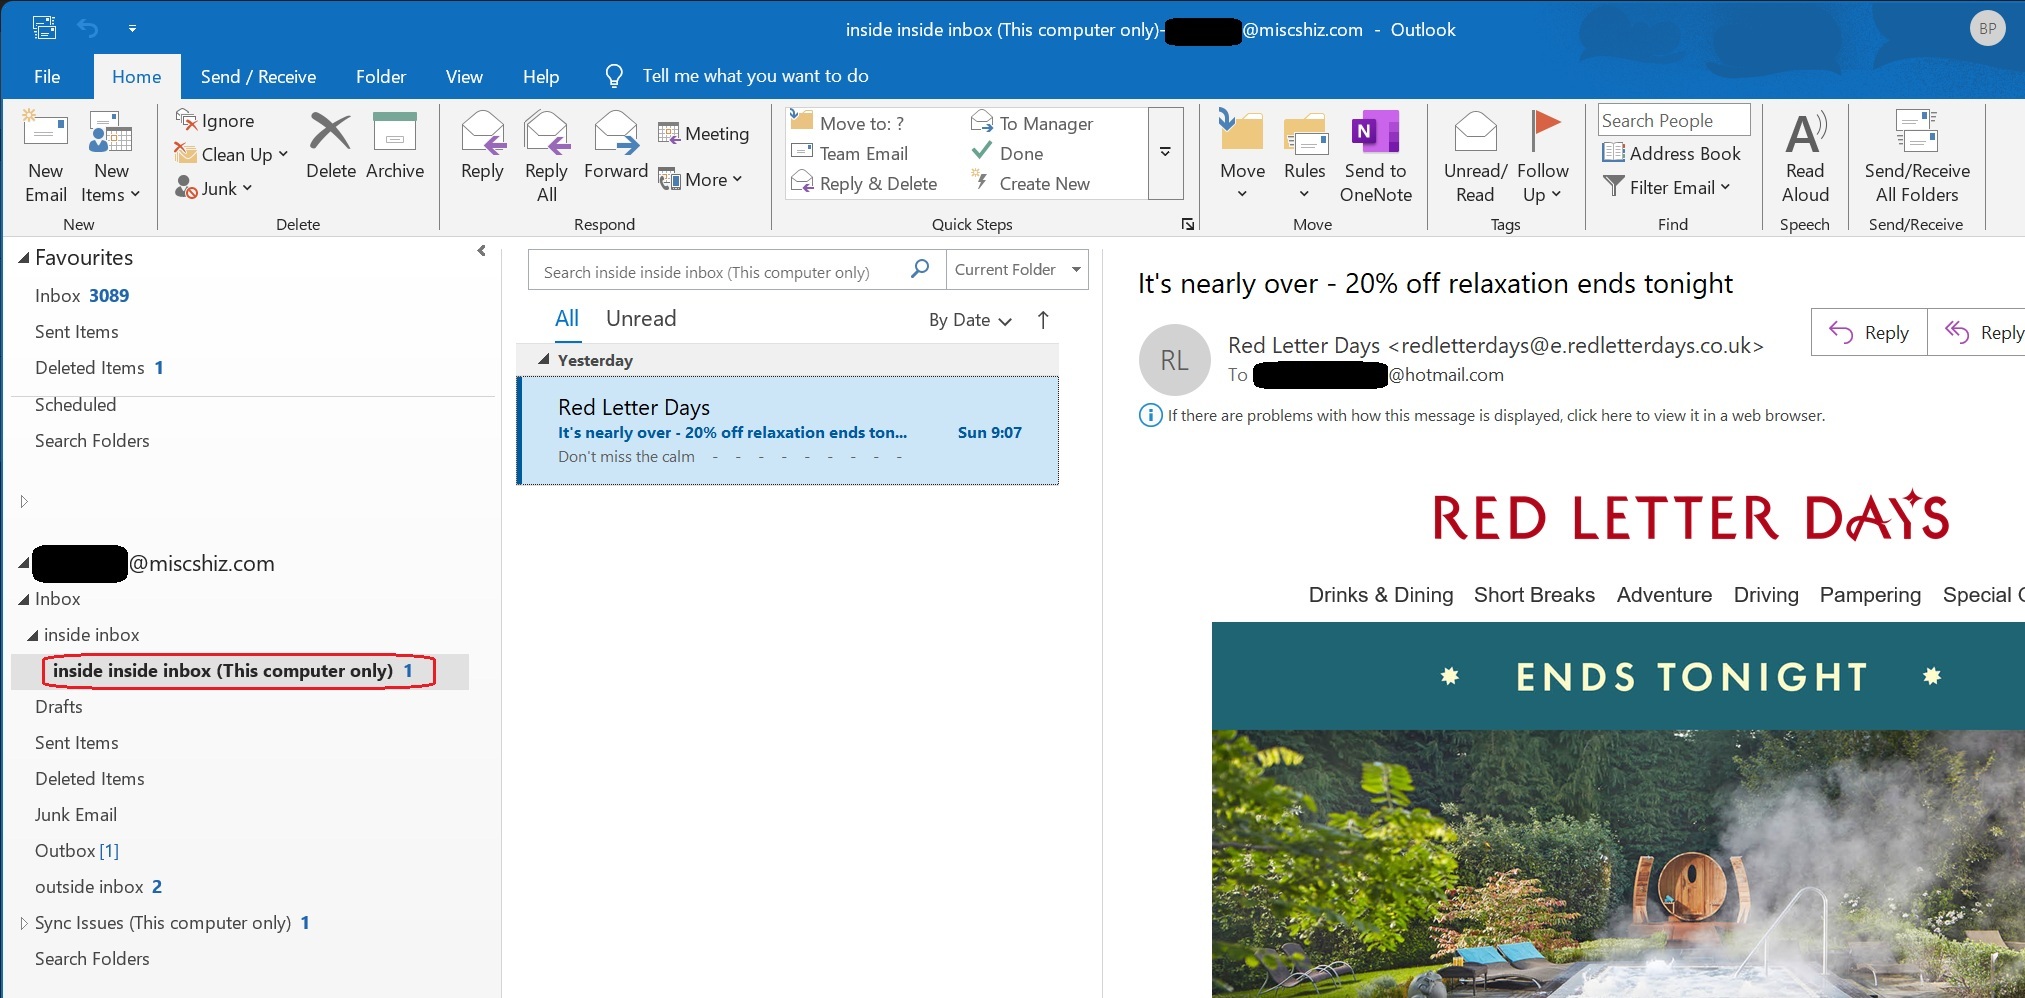The height and width of the screenshot is (998, 2025).
Task: Open the Address Book
Action: click(x=1671, y=153)
